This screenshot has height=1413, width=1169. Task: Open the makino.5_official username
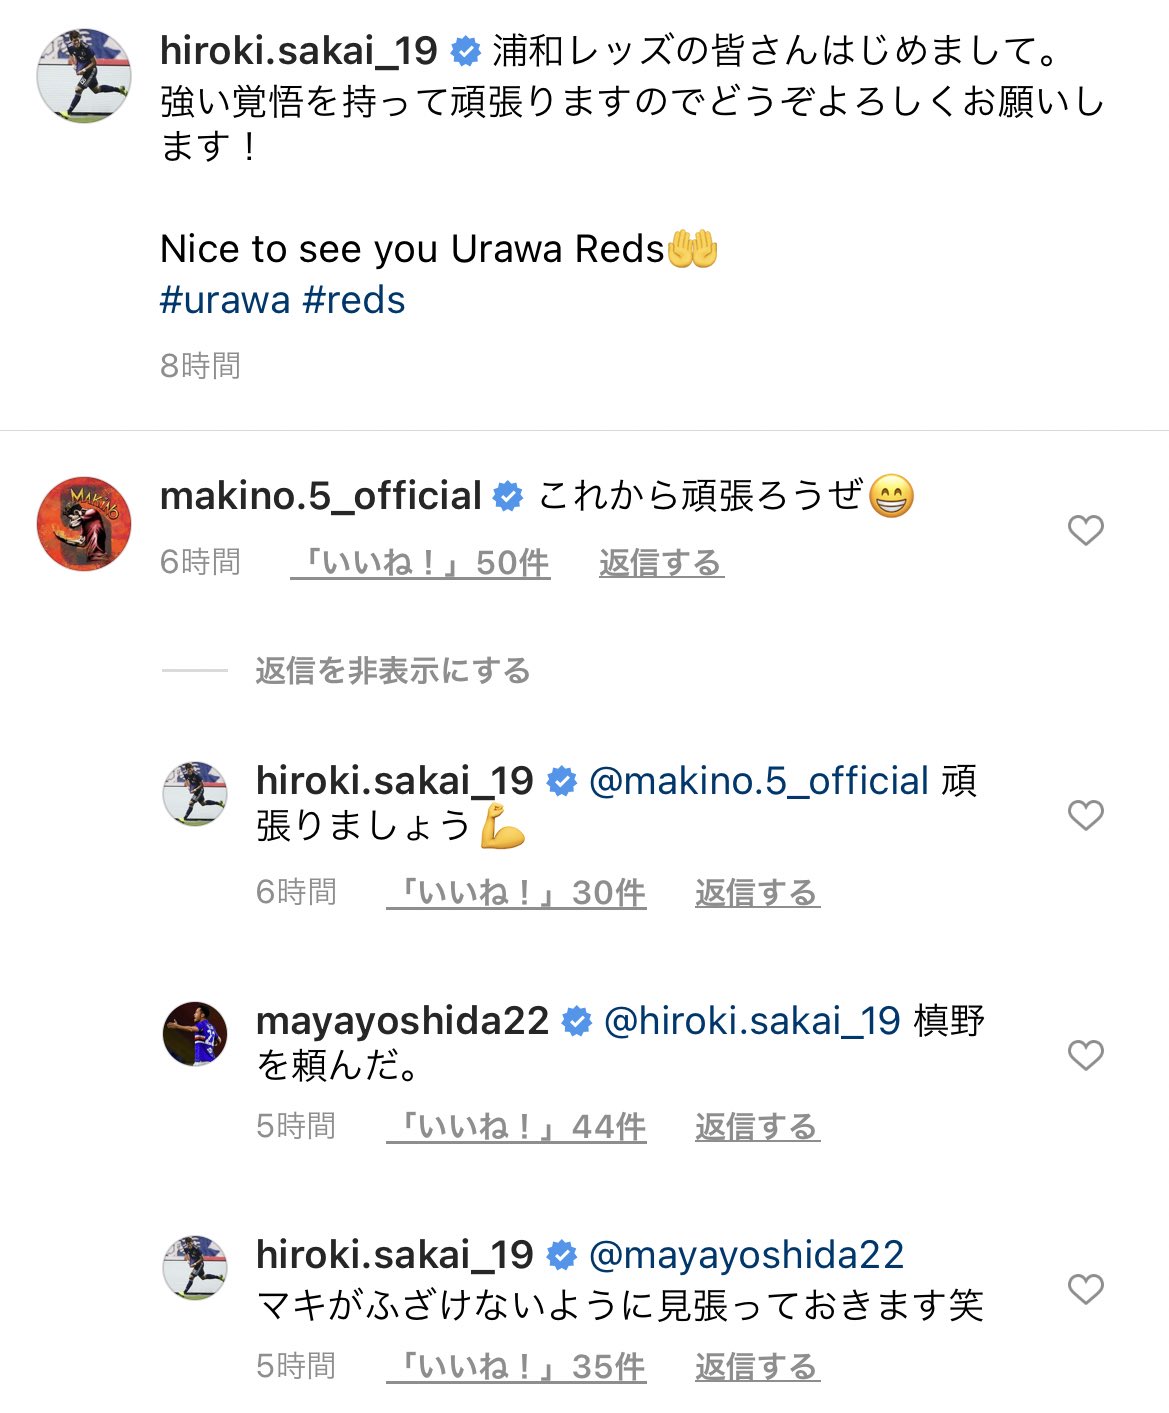[x=321, y=496]
